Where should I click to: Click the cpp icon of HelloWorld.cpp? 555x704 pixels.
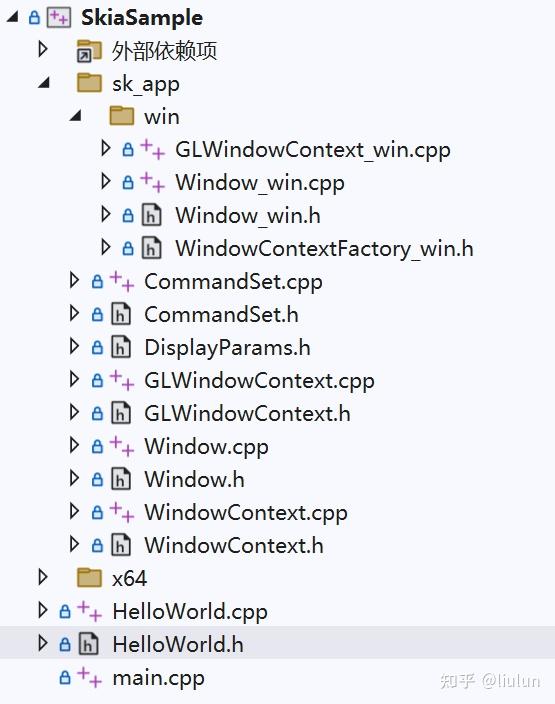tap(89, 612)
